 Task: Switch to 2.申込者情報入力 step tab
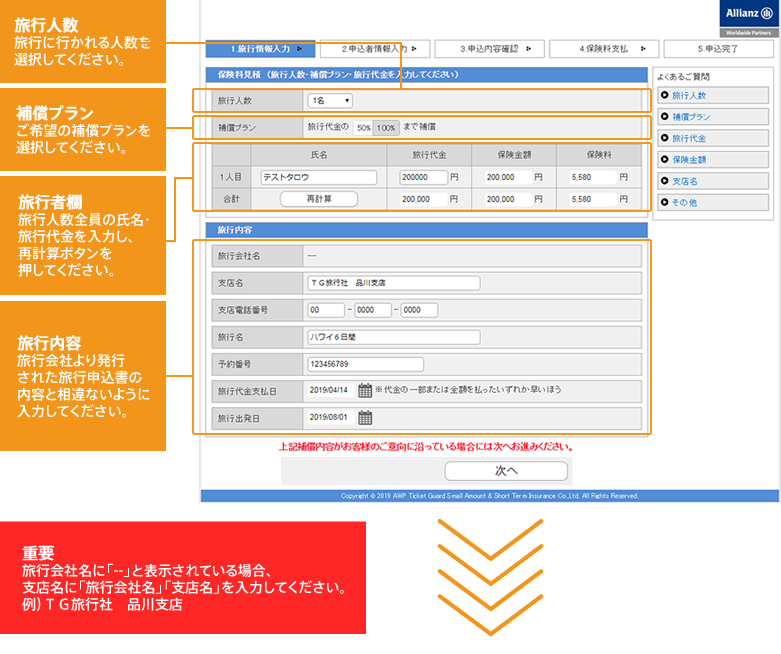[x=375, y=48]
